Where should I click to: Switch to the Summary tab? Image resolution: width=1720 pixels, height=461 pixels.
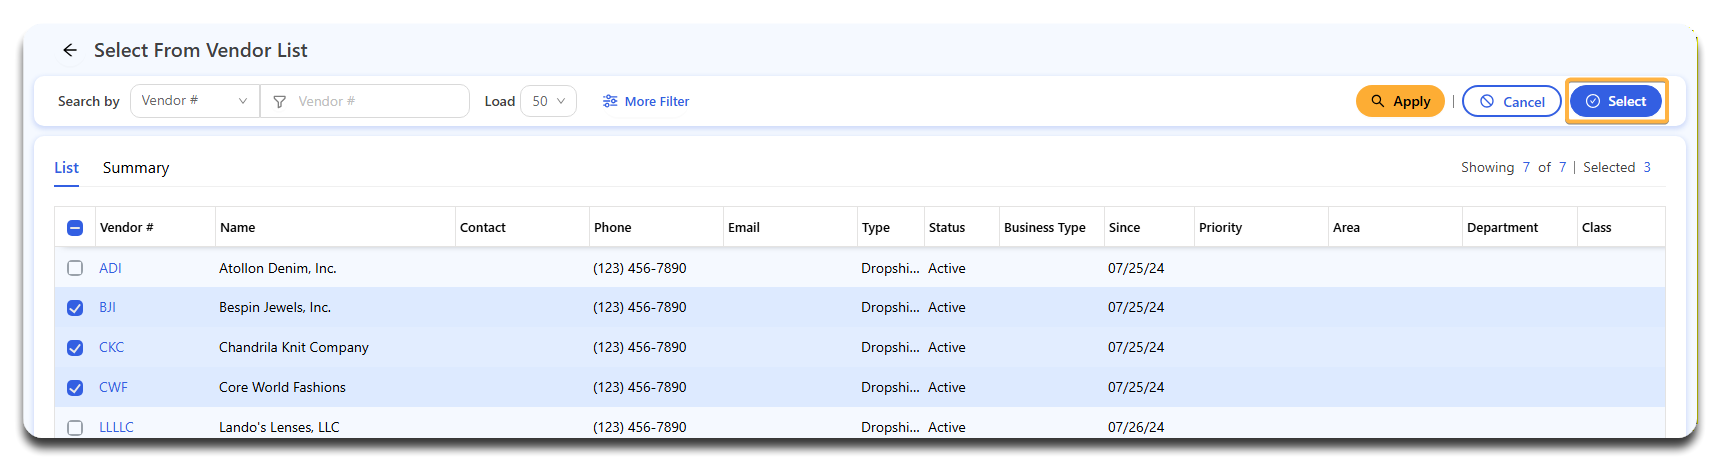coord(136,168)
